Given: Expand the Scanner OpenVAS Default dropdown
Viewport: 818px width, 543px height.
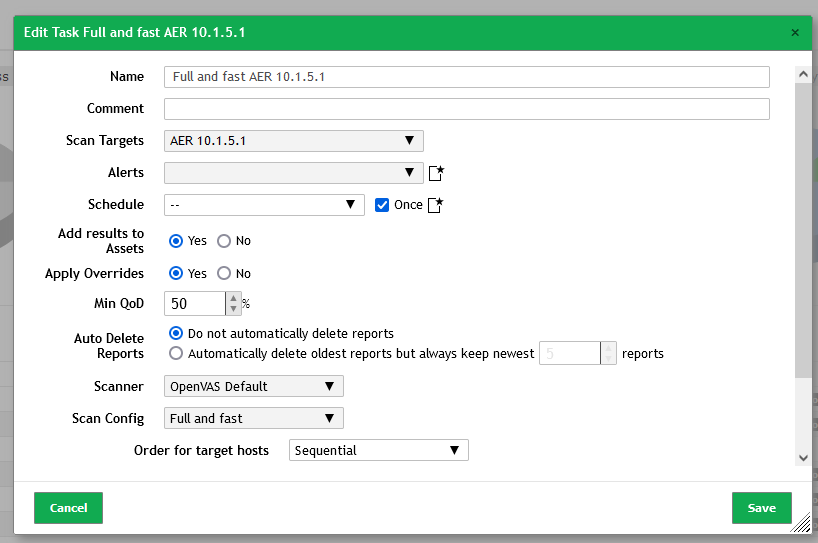Looking at the screenshot, I should (x=253, y=386).
